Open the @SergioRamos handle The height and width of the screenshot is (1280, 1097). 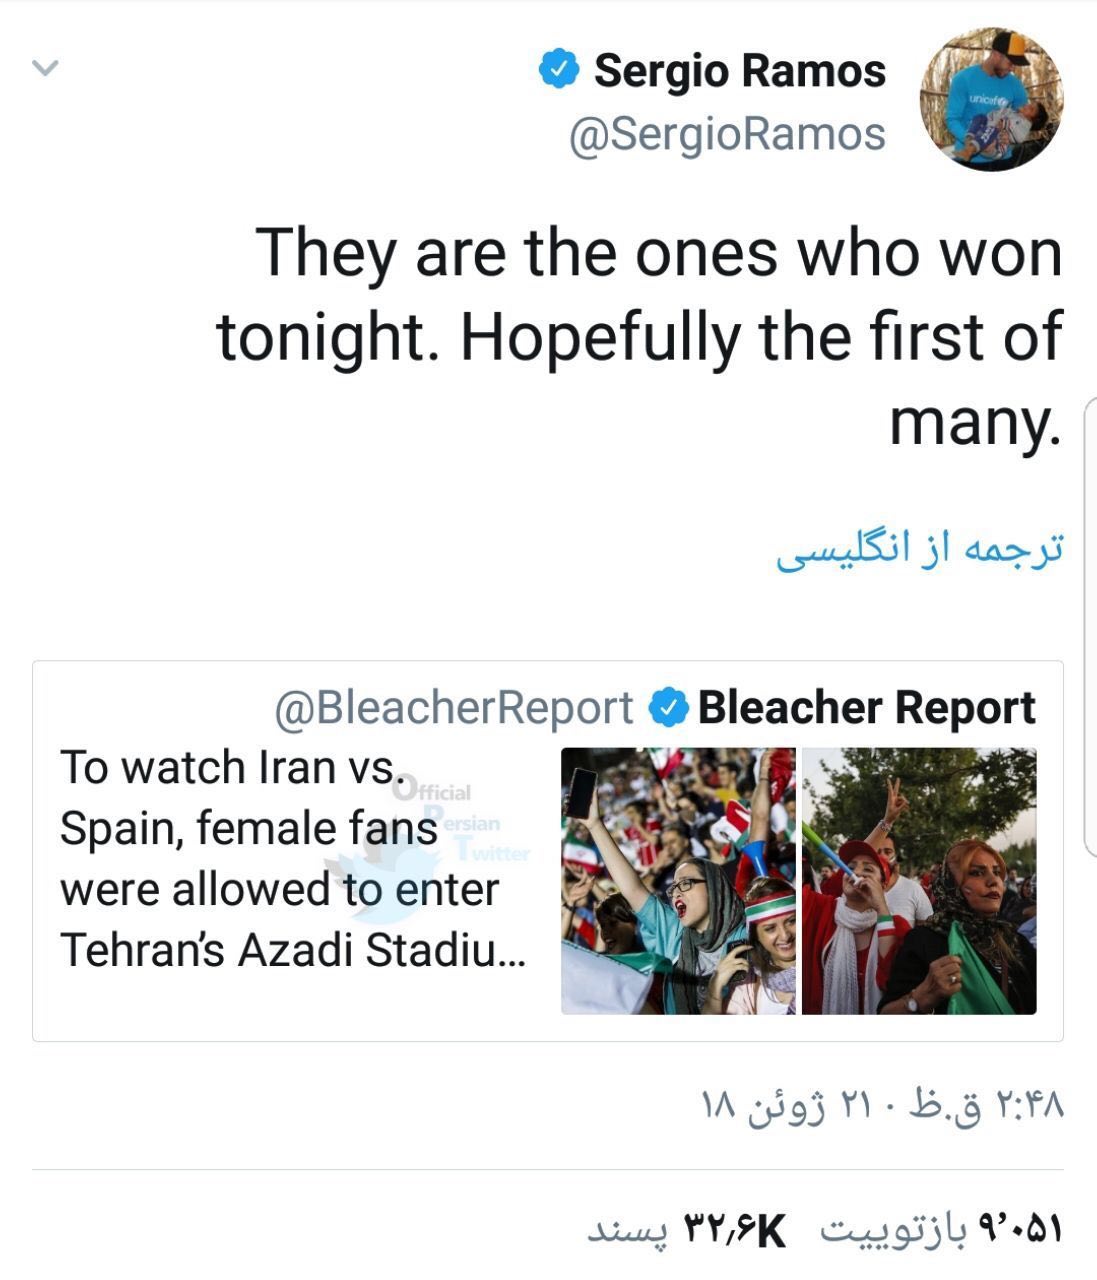727,135
